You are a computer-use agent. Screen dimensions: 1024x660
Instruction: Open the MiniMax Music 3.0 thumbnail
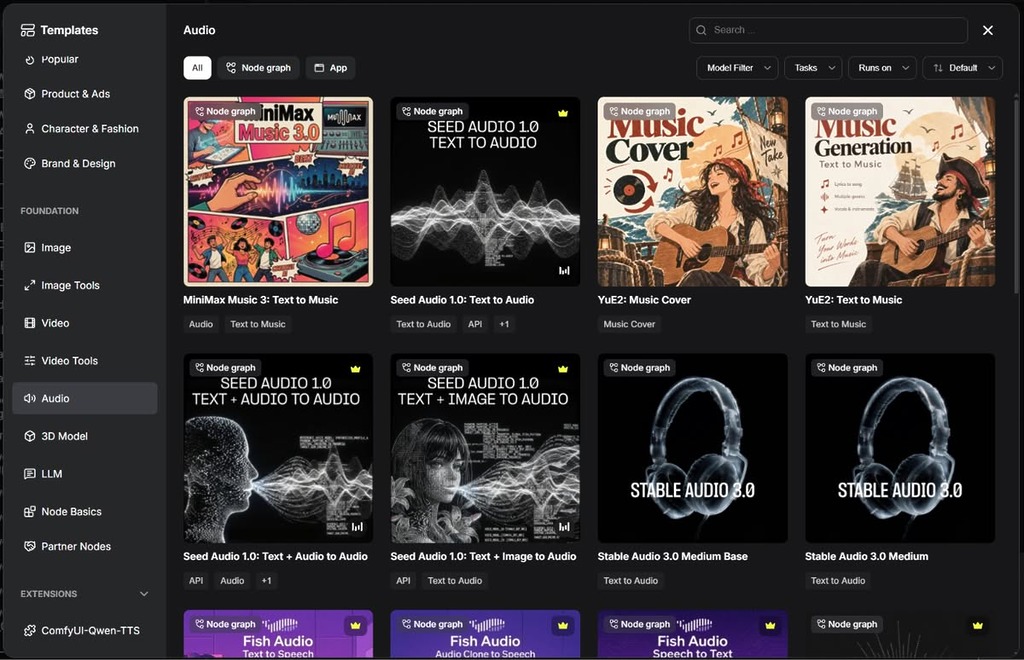click(x=278, y=192)
